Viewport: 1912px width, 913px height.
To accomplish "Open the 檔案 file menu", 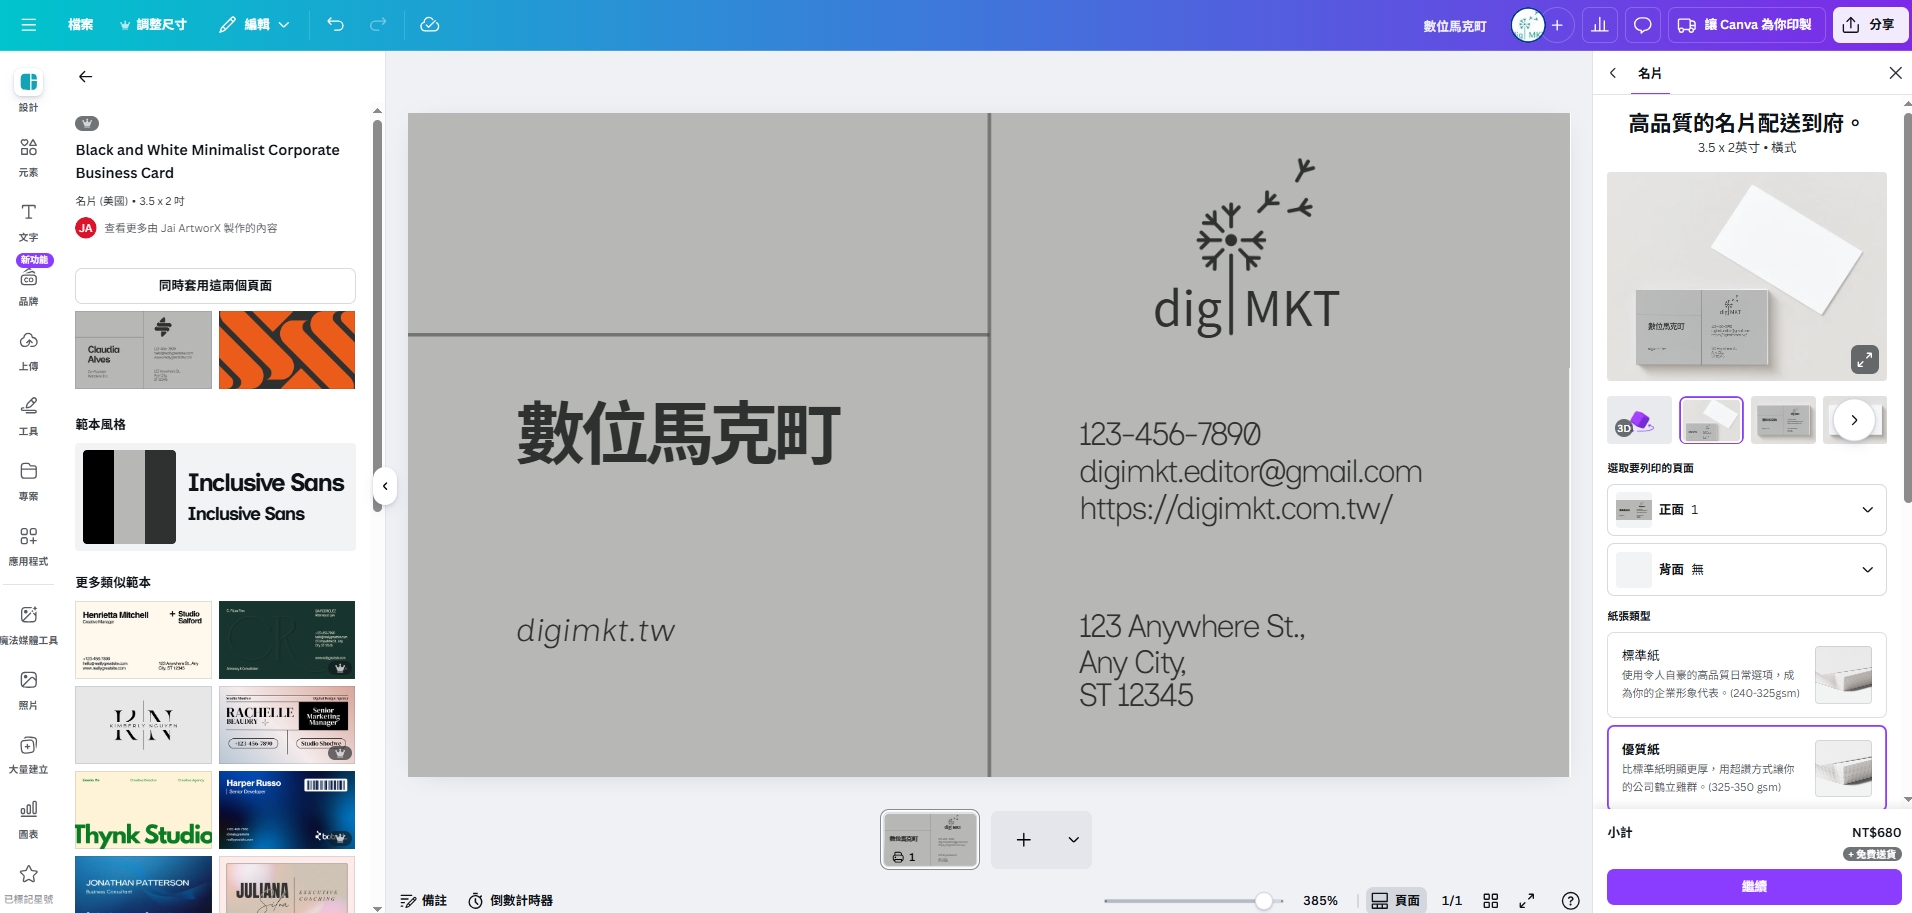I will click(x=80, y=24).
